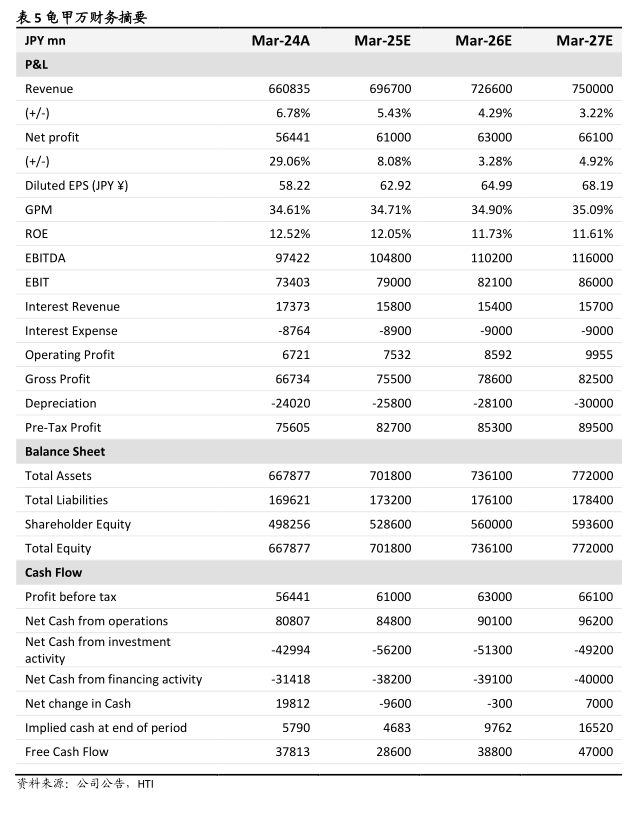The image size is (638, 829).
Task: Click the Depreciation value -30000
Action: (x=594, y=403)
